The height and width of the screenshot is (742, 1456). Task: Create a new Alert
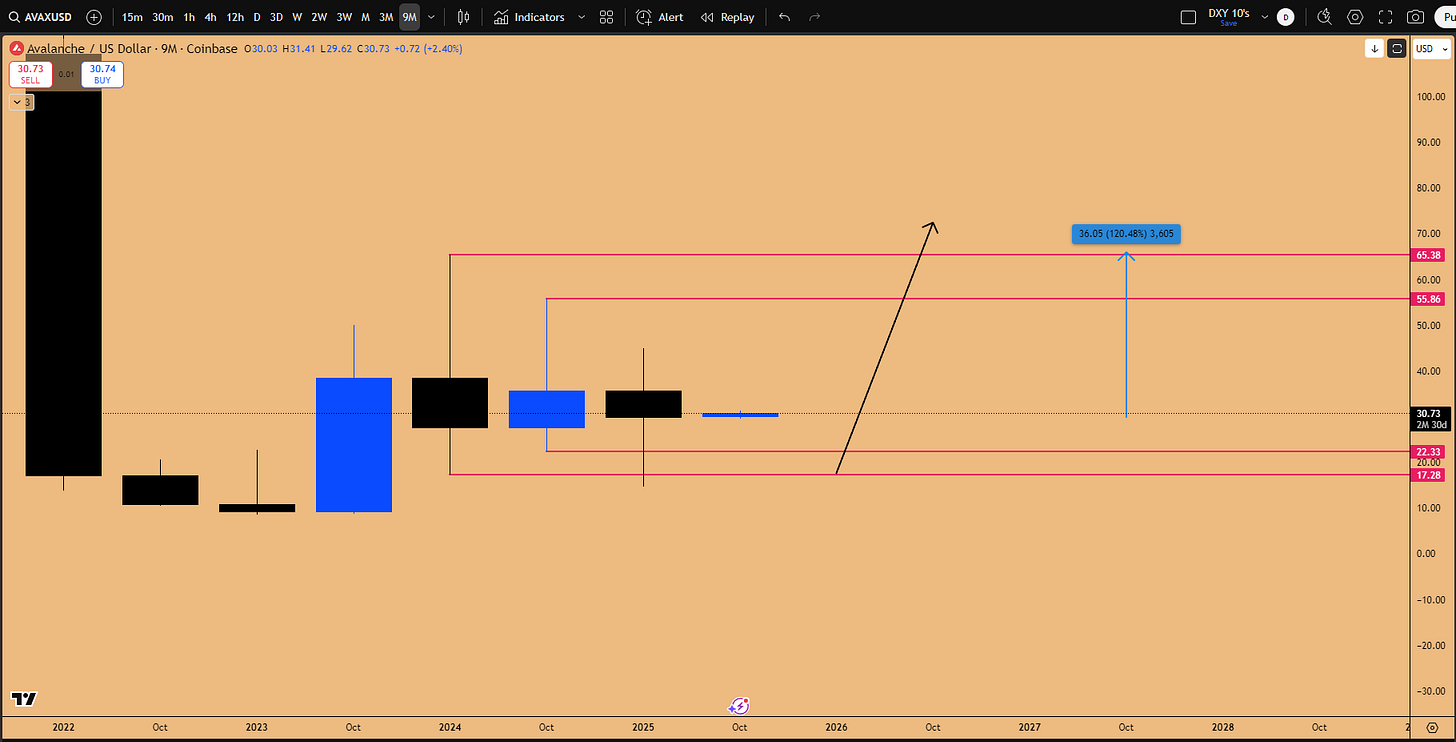(x=660, y=17)
